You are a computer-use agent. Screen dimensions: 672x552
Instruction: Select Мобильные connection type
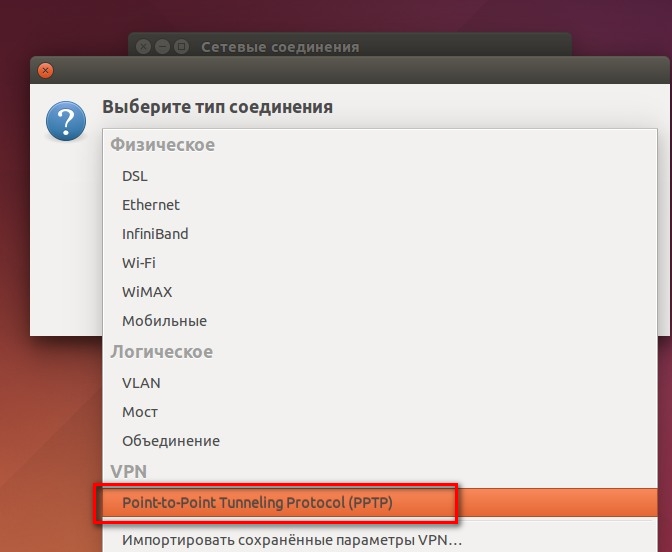click(380, 321)
